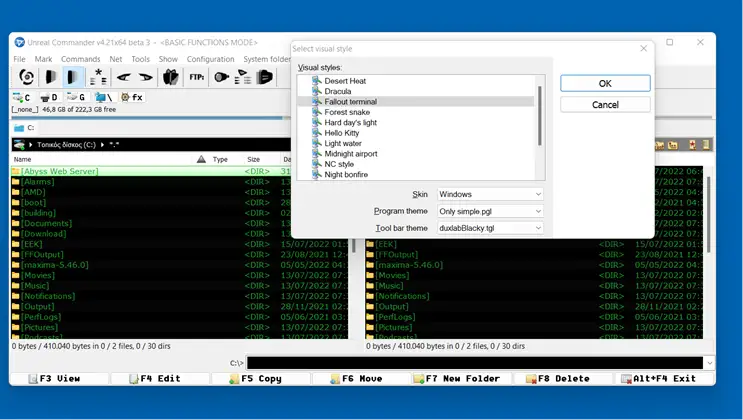743x420 pixels.
Task: Open the command line history dropdown arrow
Action: coord(709,363)
